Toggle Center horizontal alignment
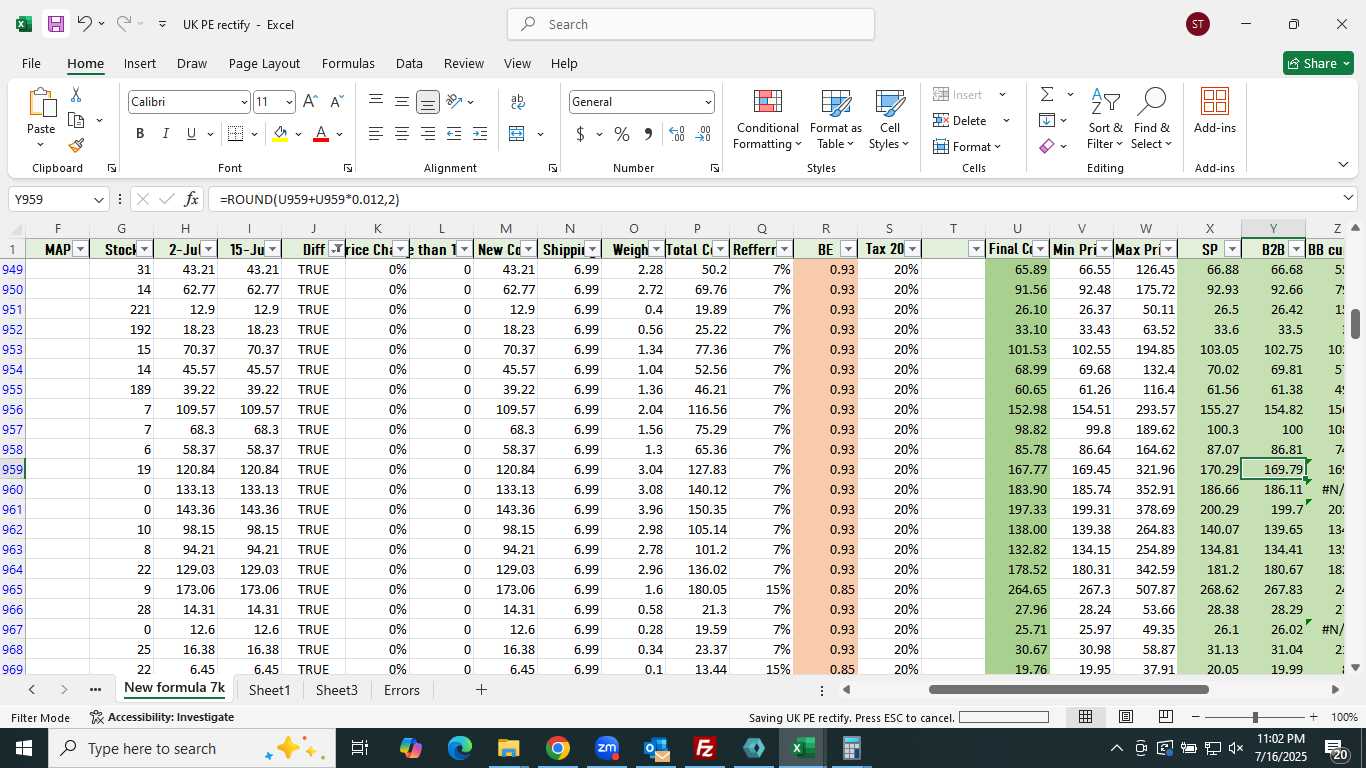This screenshot has height=768, width=1366. (x=401, y=134)
